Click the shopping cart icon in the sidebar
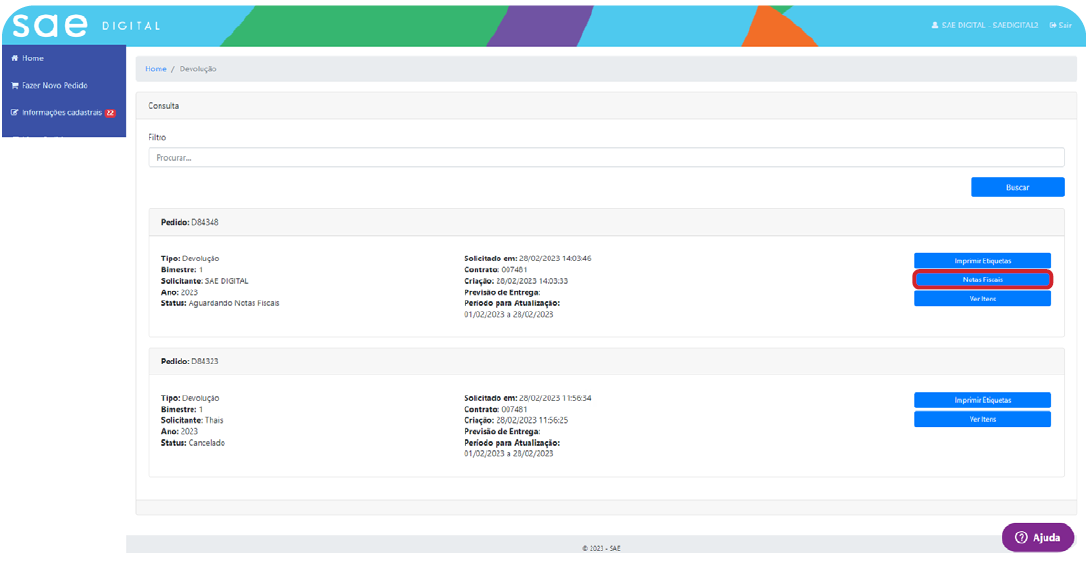Image resolution: width=1086 pixels, height=568 pixels. pyautogui.click(x=15, y=86)
